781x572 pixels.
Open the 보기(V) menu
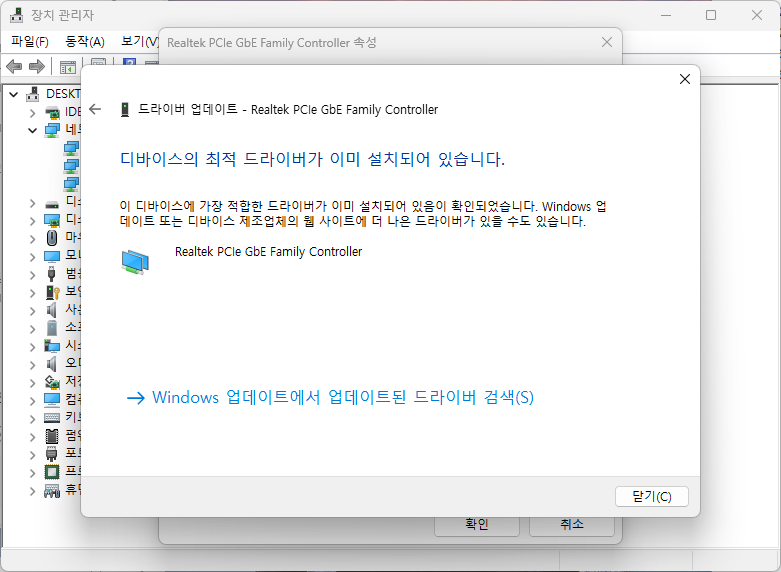tap(139, 41)
